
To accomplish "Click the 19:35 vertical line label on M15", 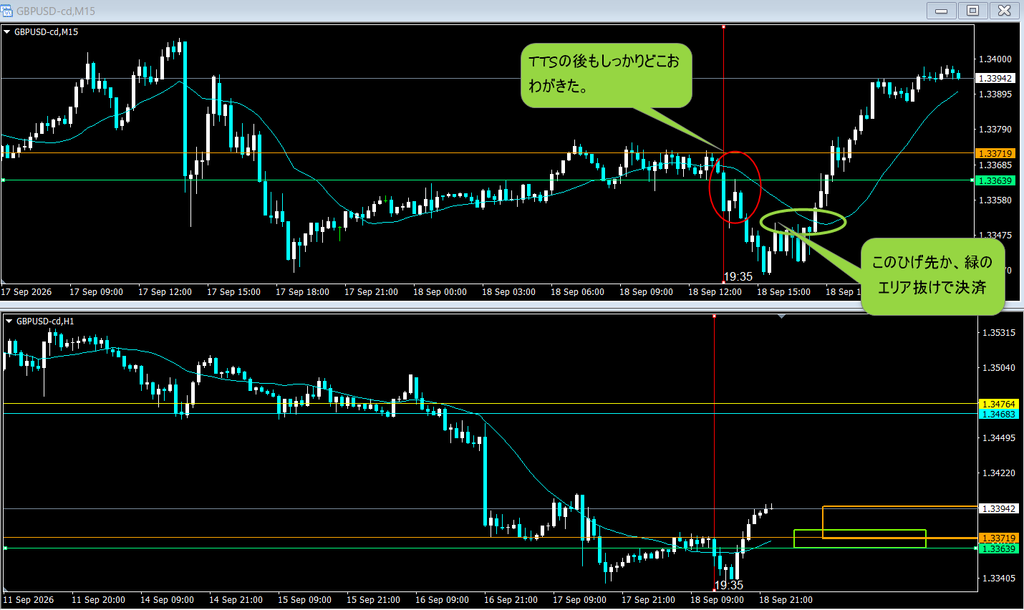I will [738, 277].
